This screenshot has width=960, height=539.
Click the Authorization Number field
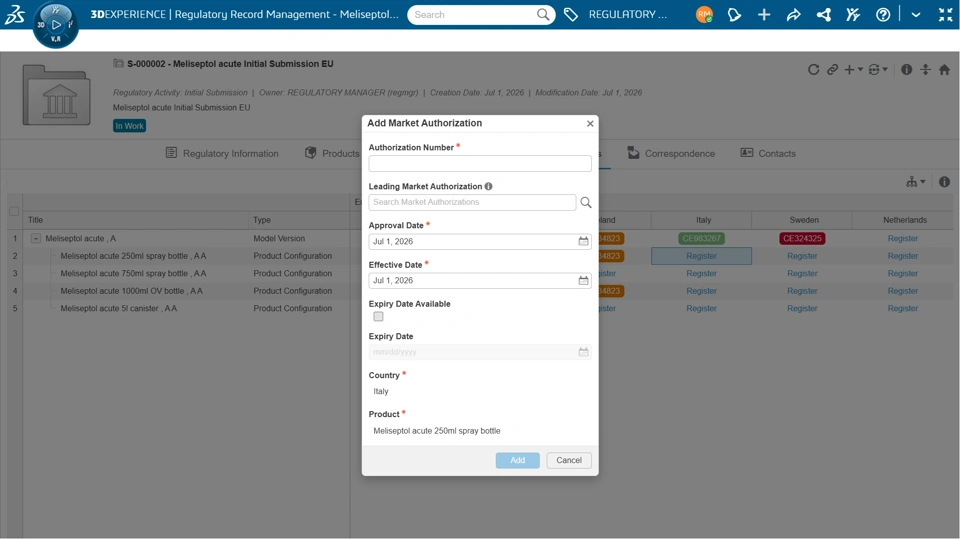480,164
